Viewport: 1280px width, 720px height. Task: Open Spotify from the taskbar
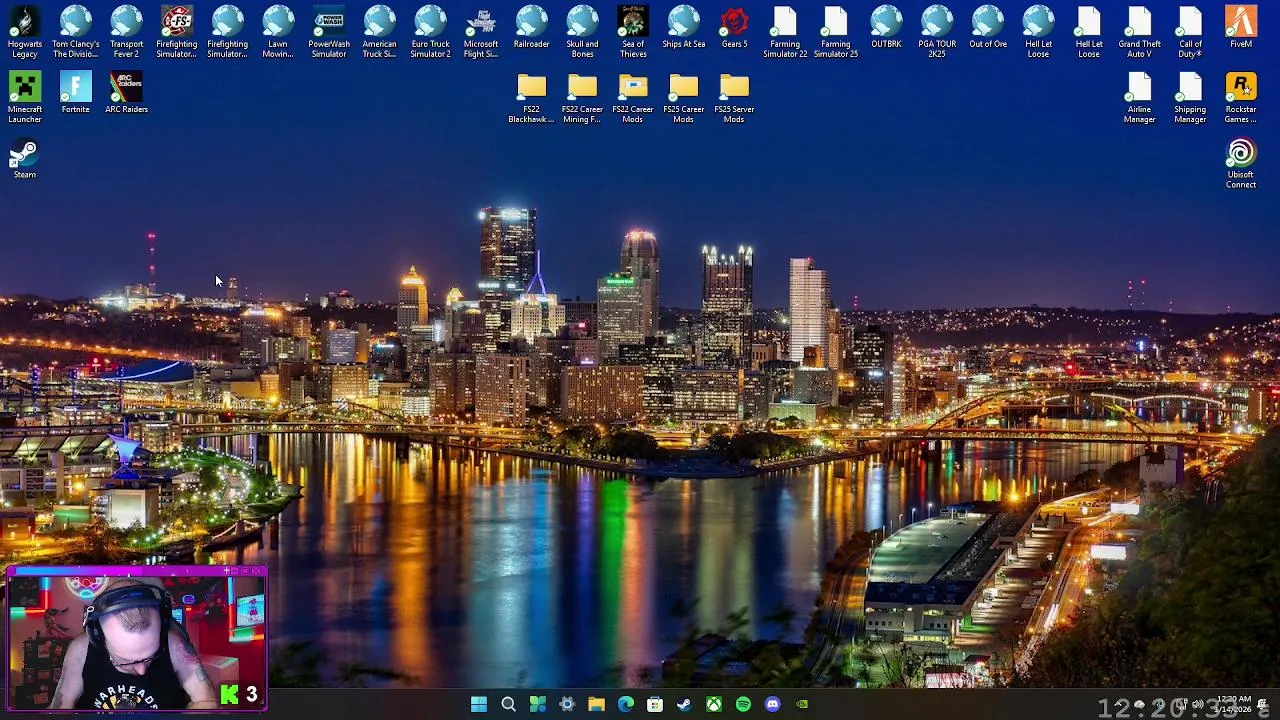coord(743,705)
